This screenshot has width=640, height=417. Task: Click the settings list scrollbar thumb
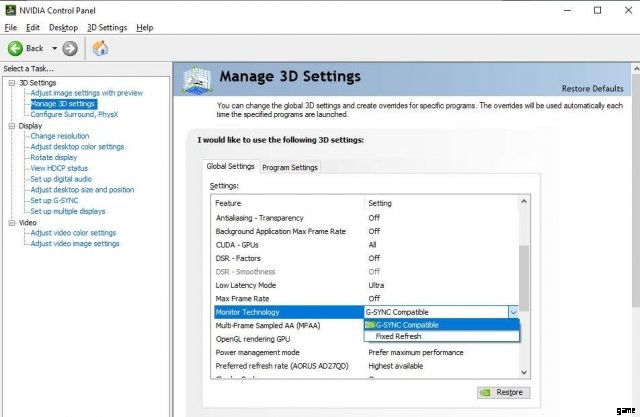pyautogui.click(x=524, y=278)
